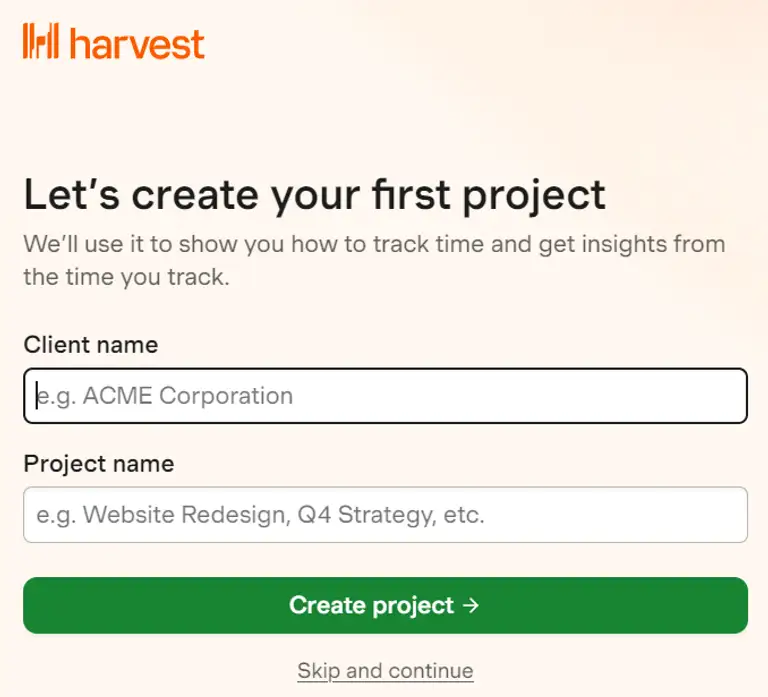Click the subtitle text "the time you track."
Image resolution: width=768 pixels, height=697 pixels.
pyautogui.click(x=126, y=277)
